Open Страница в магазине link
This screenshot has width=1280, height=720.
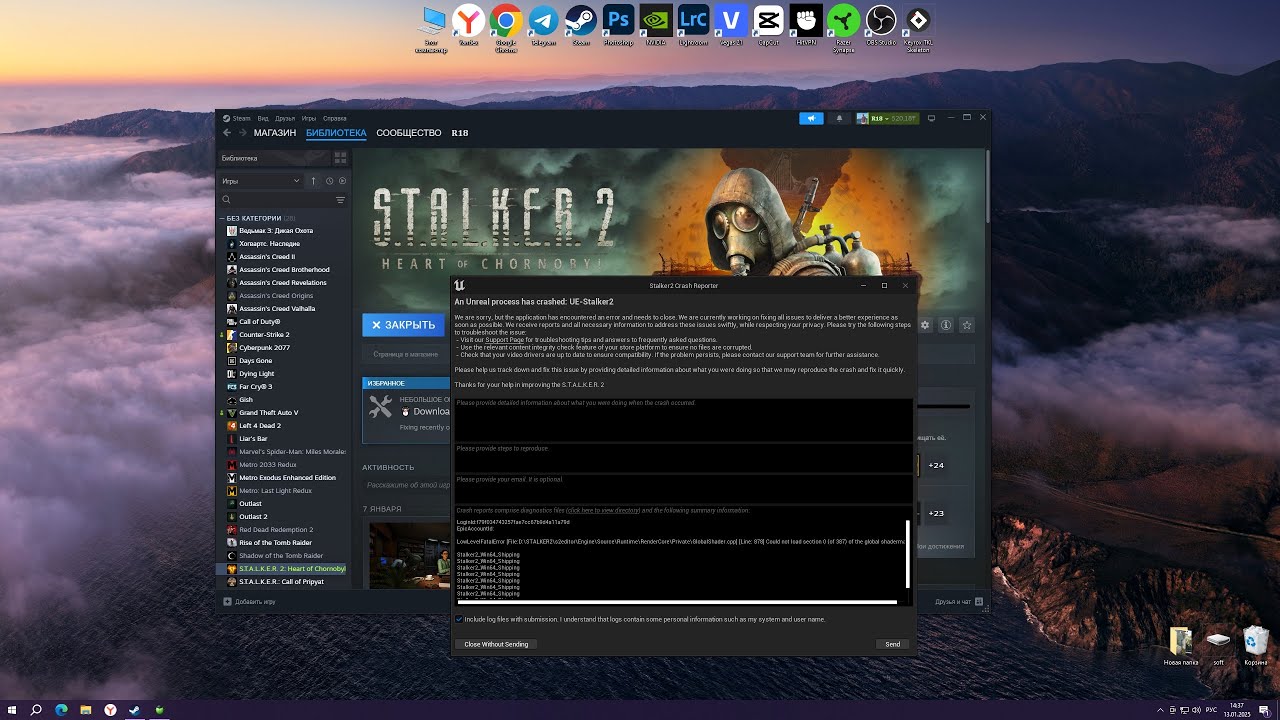[x=405, y=354]
